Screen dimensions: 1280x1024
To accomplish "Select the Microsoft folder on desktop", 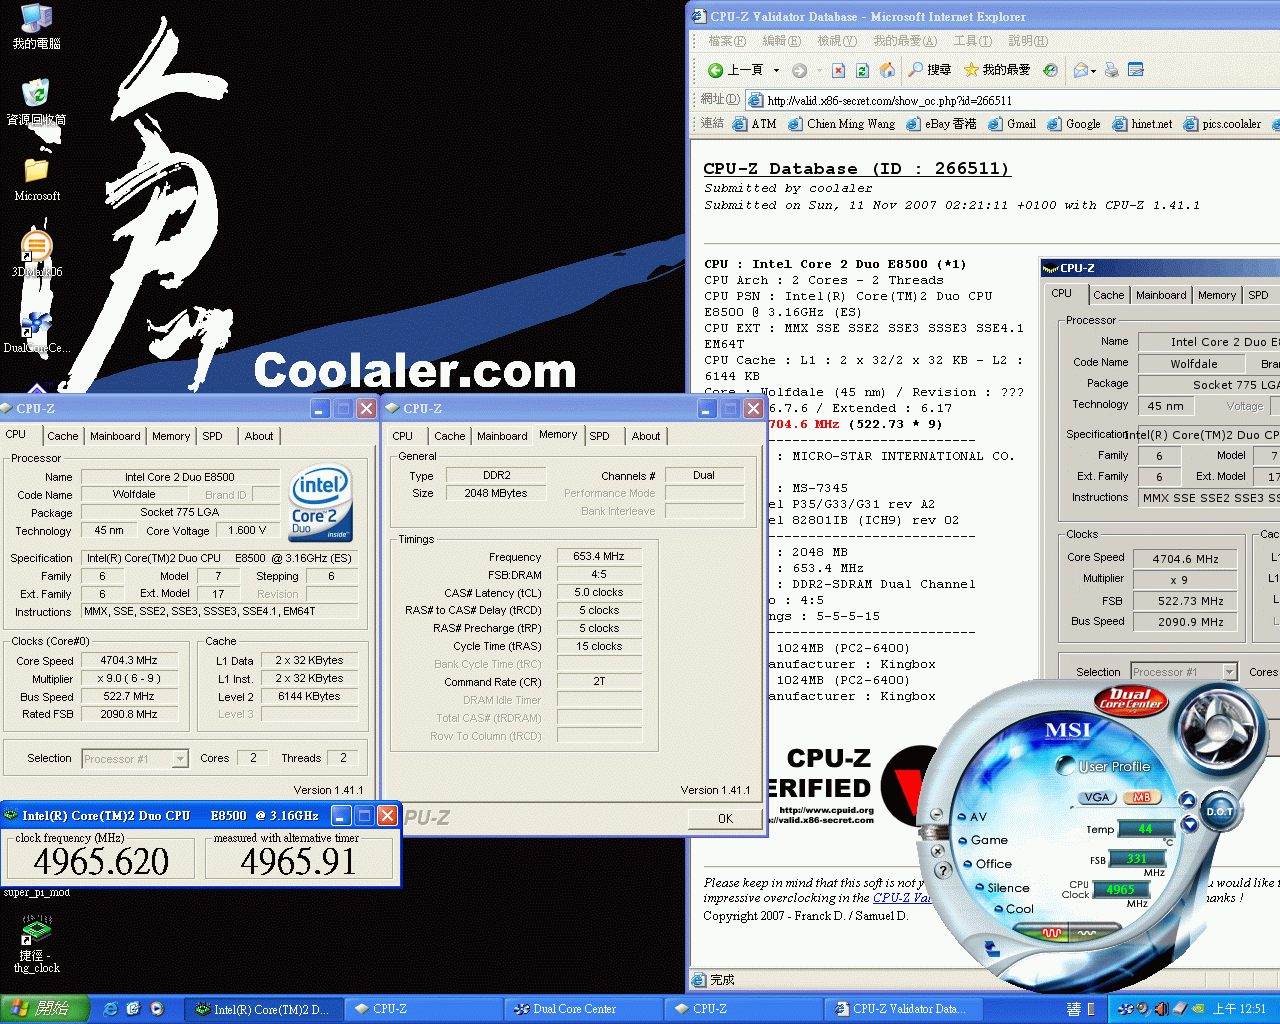I will click(x=37, y=179).
